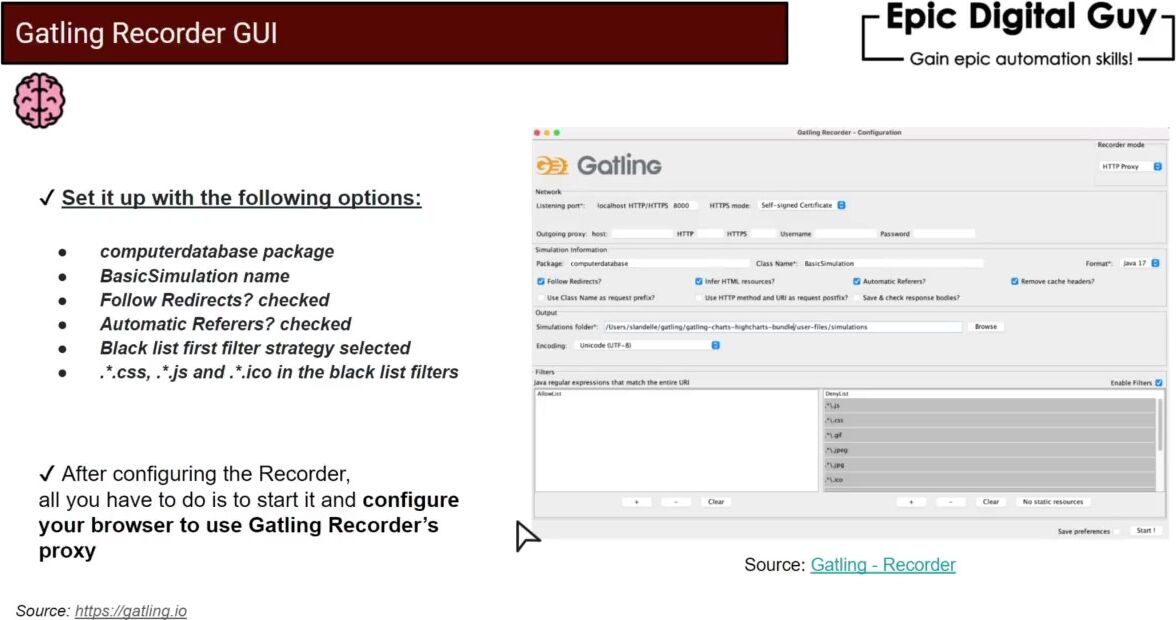Image resolution: width=1176 pixels, height=620 pixels.
Task: Open the HTTPS mode Self-signed Certificate dropdown
Action: tap(802, 205)
